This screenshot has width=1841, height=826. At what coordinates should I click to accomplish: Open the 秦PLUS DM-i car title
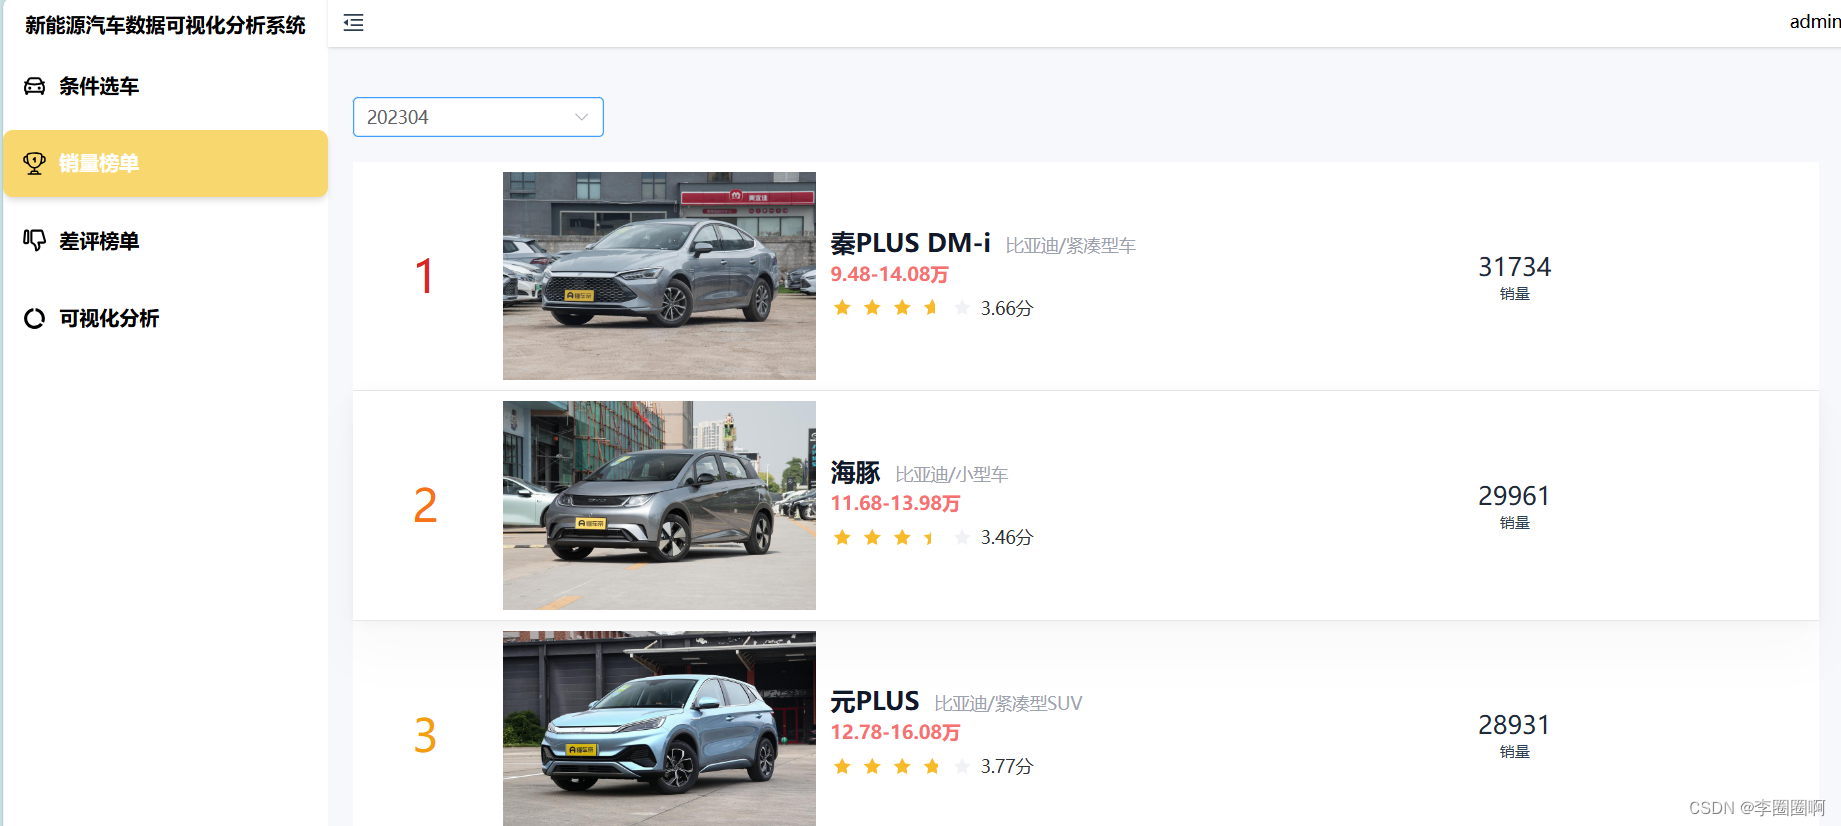pyautogui.click(x=910, y=243)
